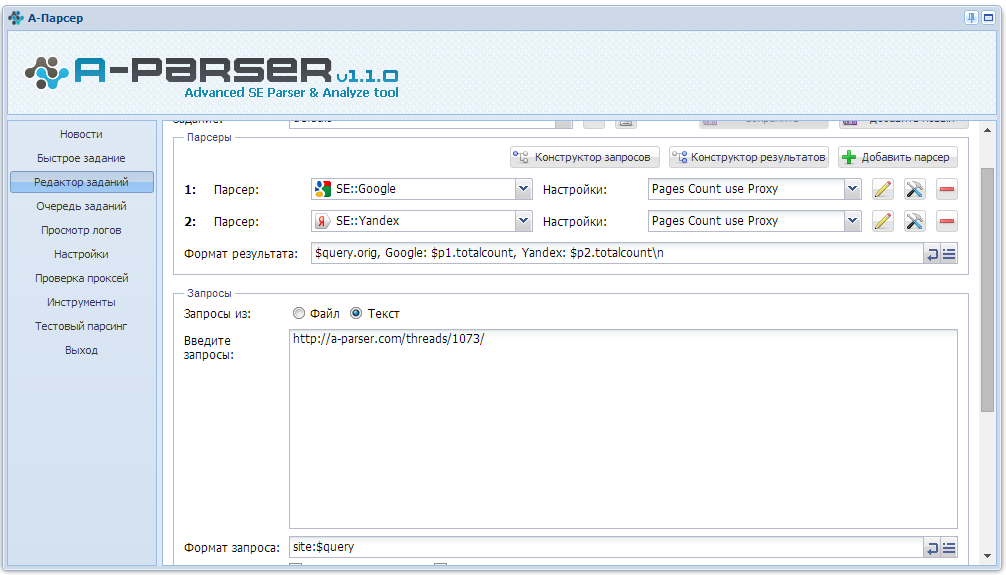Click the http://a-parser.com/threads/1073/ query text
Image resolution: width=1006 pixels, height=575 pixels.
click(x=388, y=339)
